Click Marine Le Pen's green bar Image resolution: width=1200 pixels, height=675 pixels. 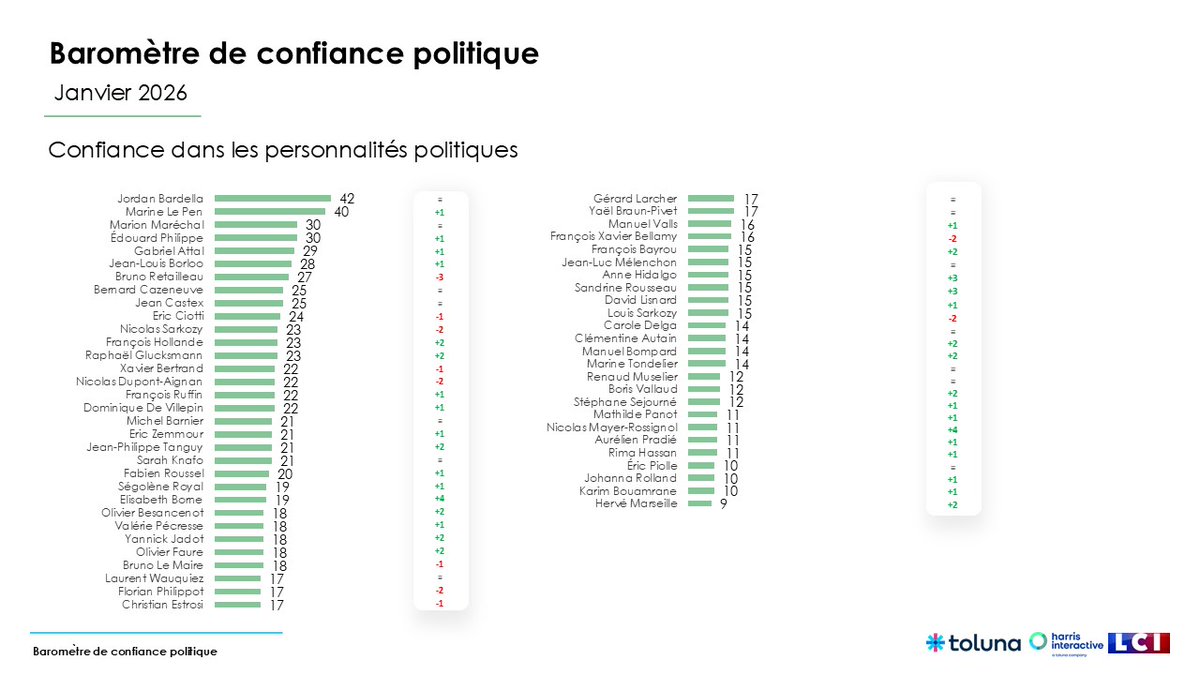click(269, 211)
